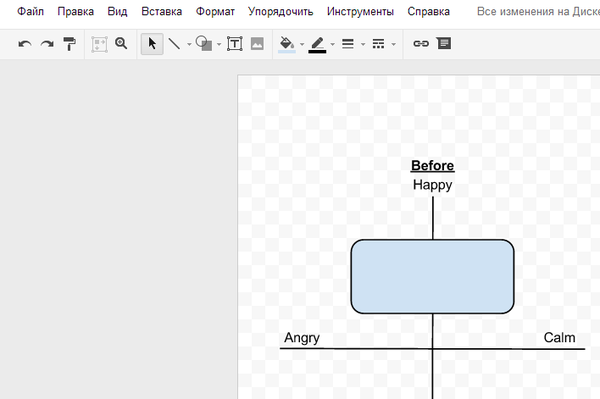This screenshot has width=600, height=399.
Task: Select the Paint format roller icon
Action: pos(70,44)
